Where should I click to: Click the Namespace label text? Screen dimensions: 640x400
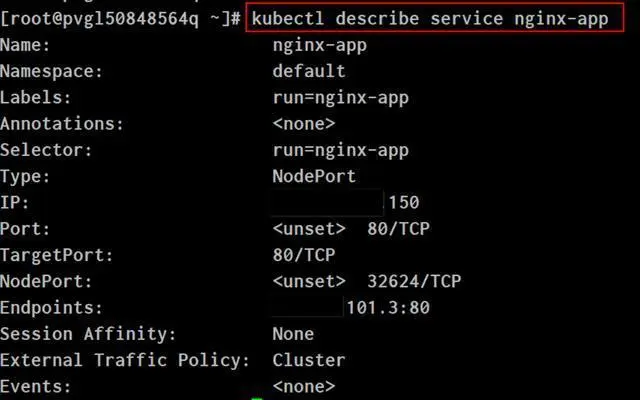(x=51, y=72)
